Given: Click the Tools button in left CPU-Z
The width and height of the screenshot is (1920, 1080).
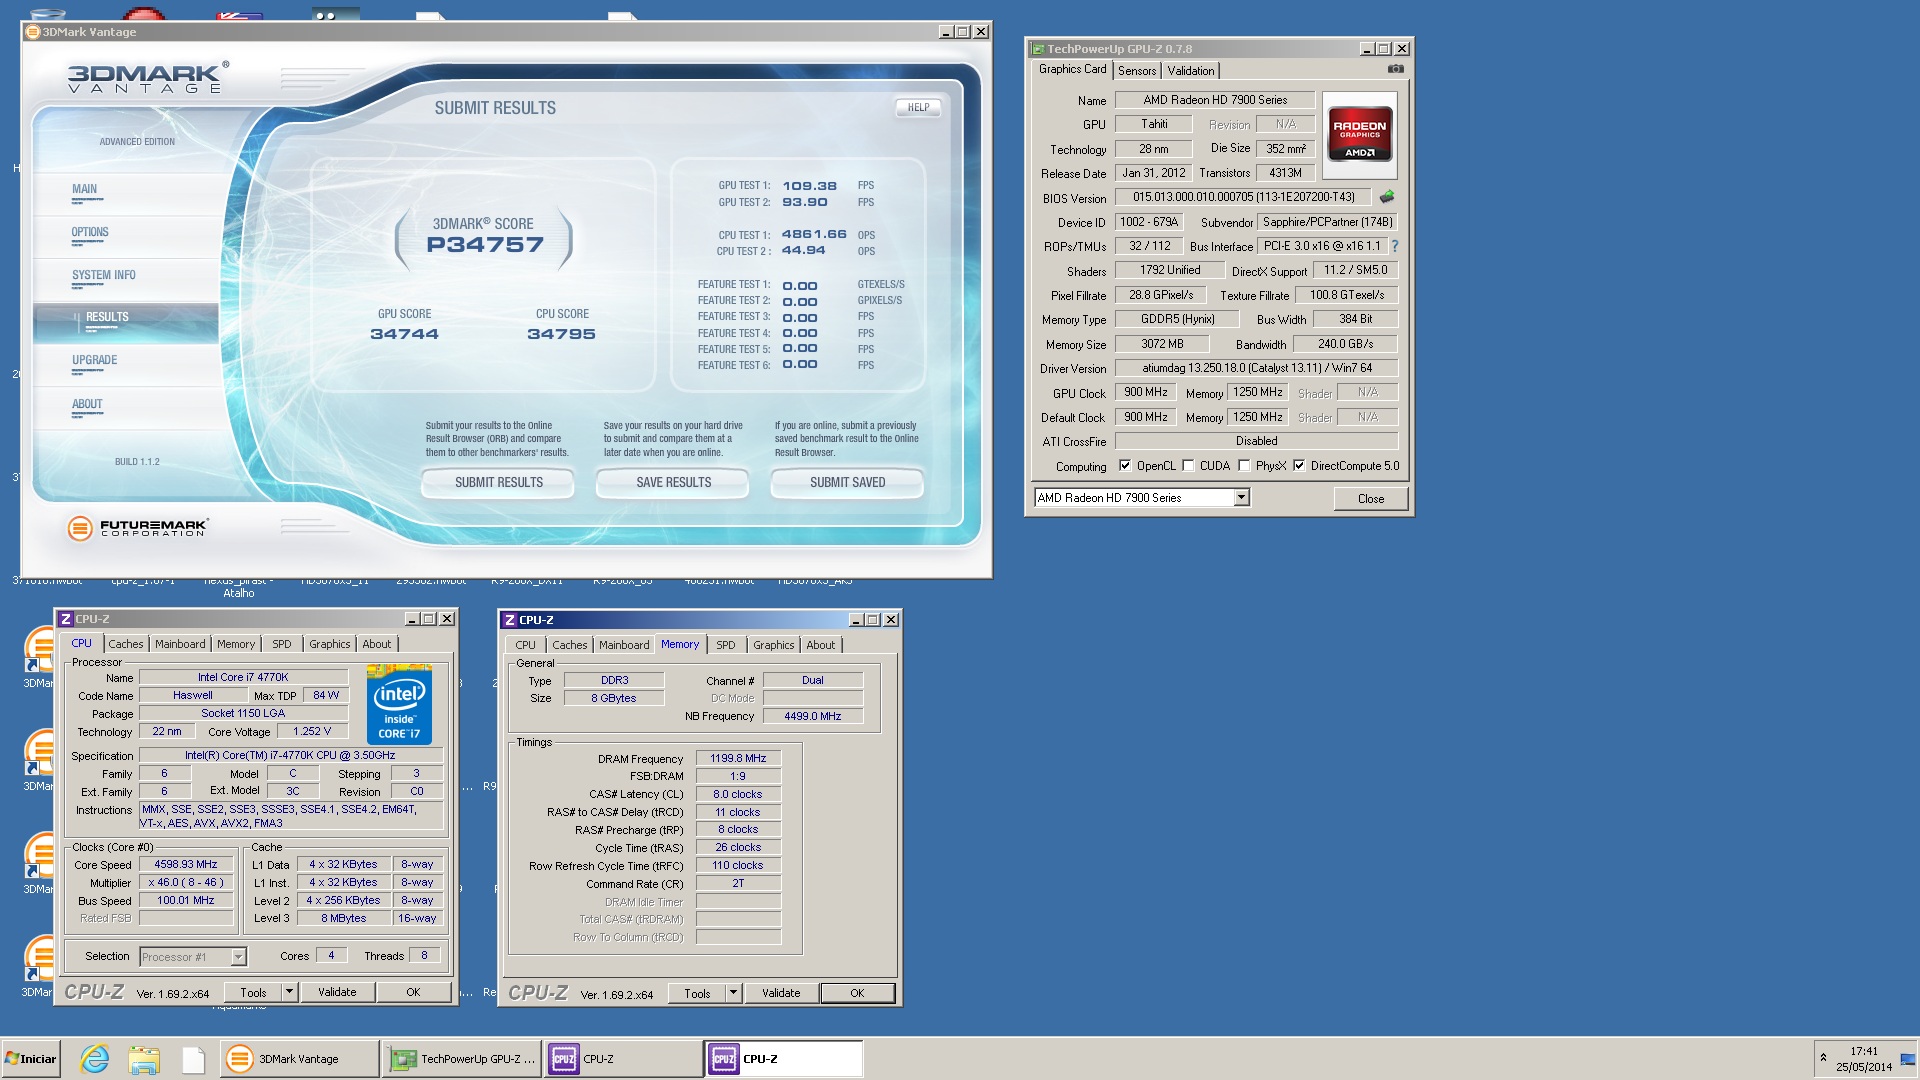Looking at the screenshot, I should point(253,992).
